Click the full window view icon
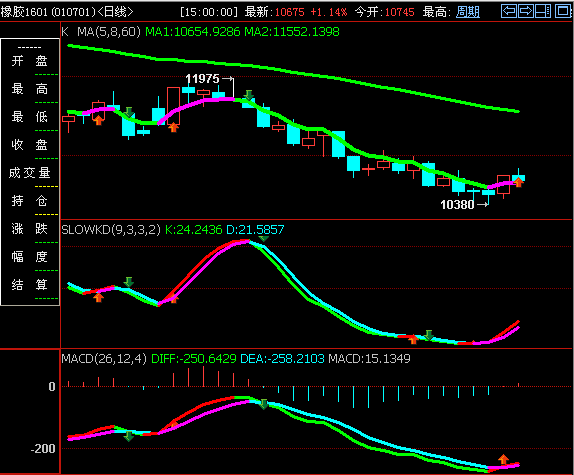This screenshot has height=475, width=574. (x=562, y=11)
